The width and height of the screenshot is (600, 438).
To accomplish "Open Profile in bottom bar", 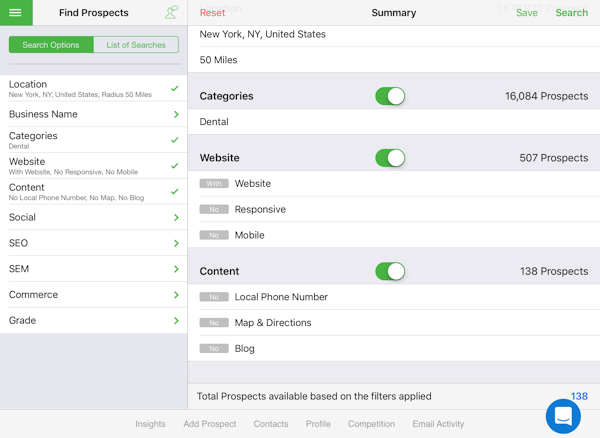I will (x=318, y=424).
